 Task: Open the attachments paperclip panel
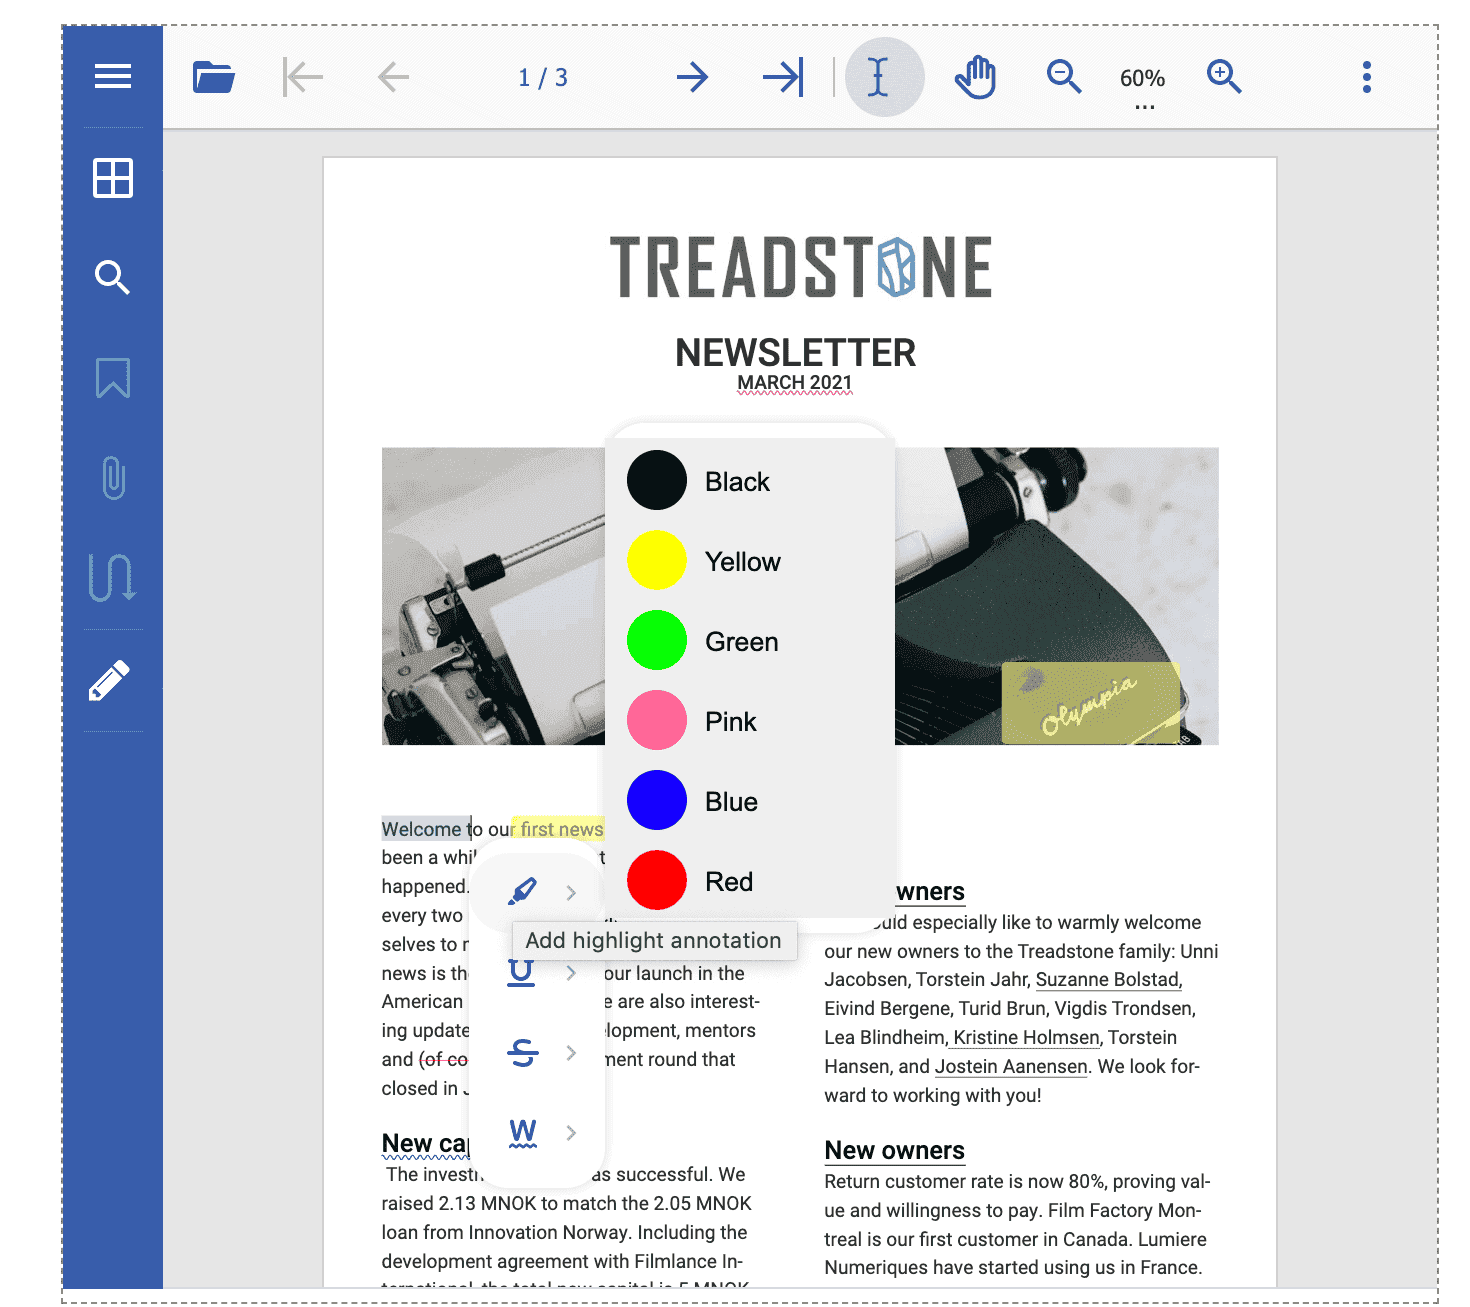[114, 477]
